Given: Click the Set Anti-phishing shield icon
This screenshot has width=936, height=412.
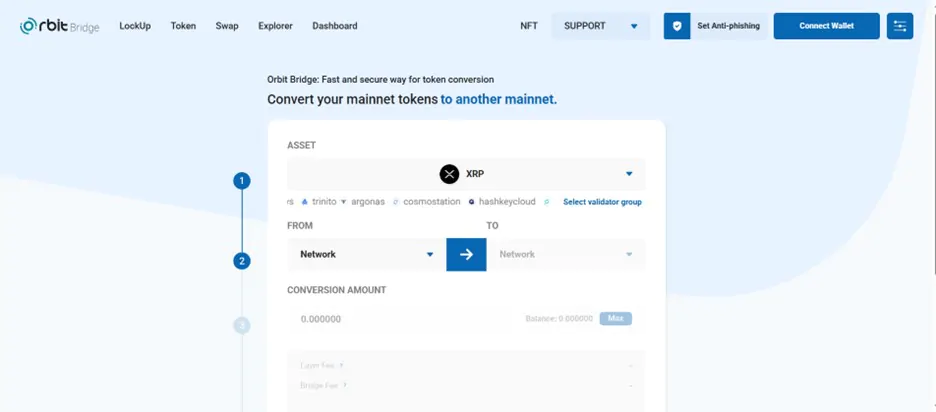Looking at the screenshot, I should tap(677, 26).
